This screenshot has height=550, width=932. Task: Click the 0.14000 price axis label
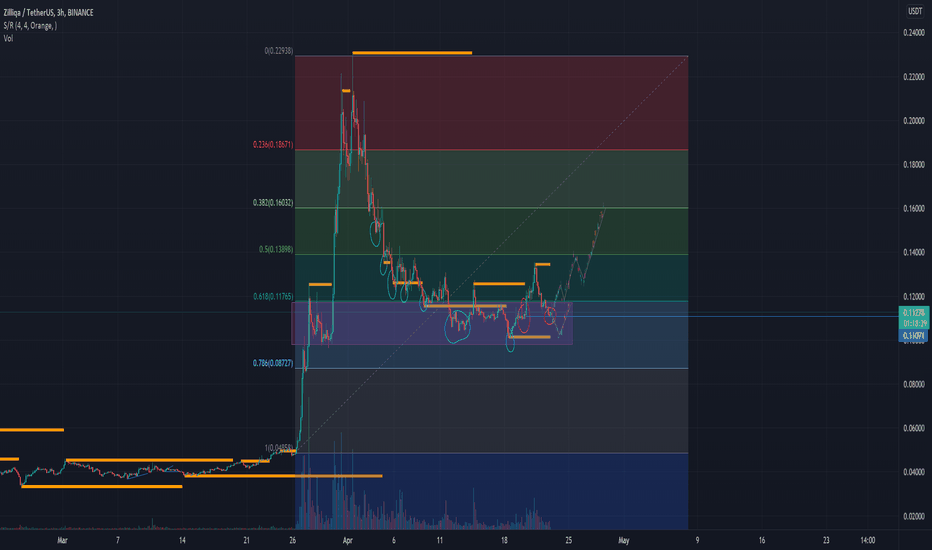[914, 253]
